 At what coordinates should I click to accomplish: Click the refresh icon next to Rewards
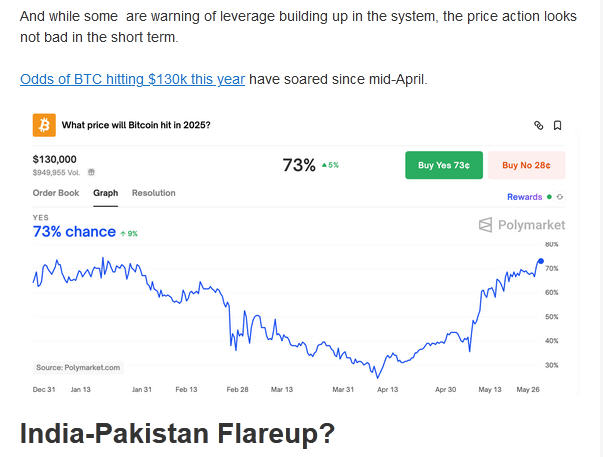560,197
